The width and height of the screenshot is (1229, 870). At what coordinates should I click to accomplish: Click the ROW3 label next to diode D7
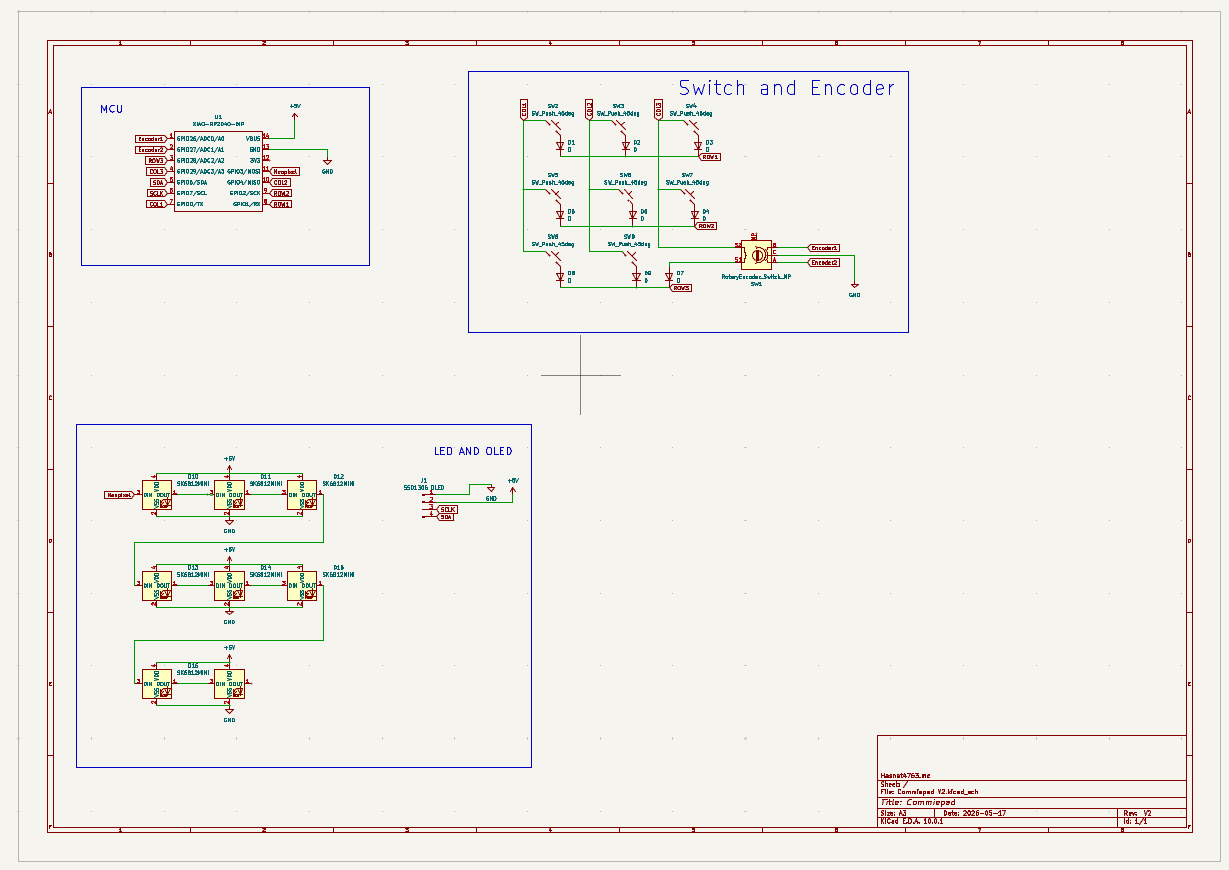[x=681, y=288]
